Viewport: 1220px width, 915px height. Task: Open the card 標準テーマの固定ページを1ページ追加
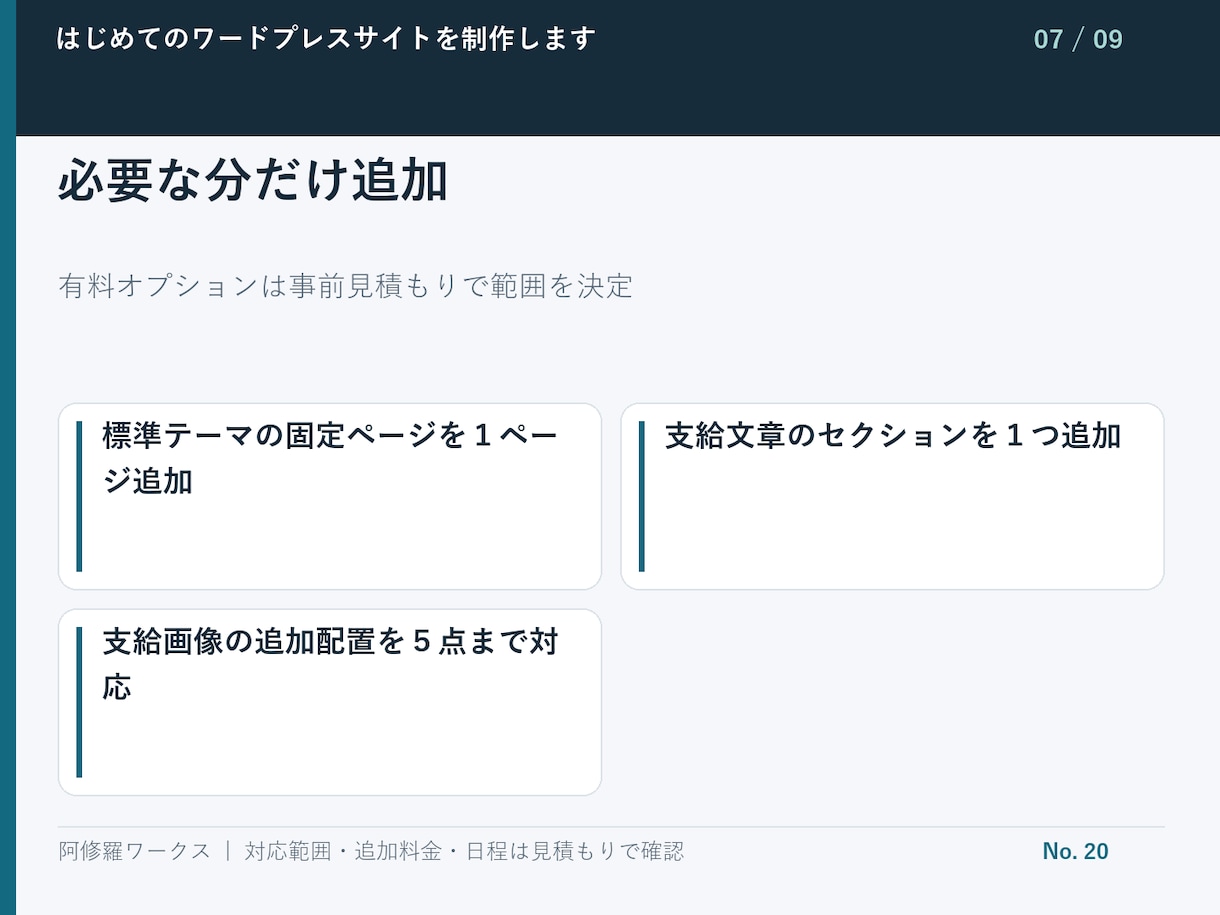pyautogui.click(x=330, y=497)
